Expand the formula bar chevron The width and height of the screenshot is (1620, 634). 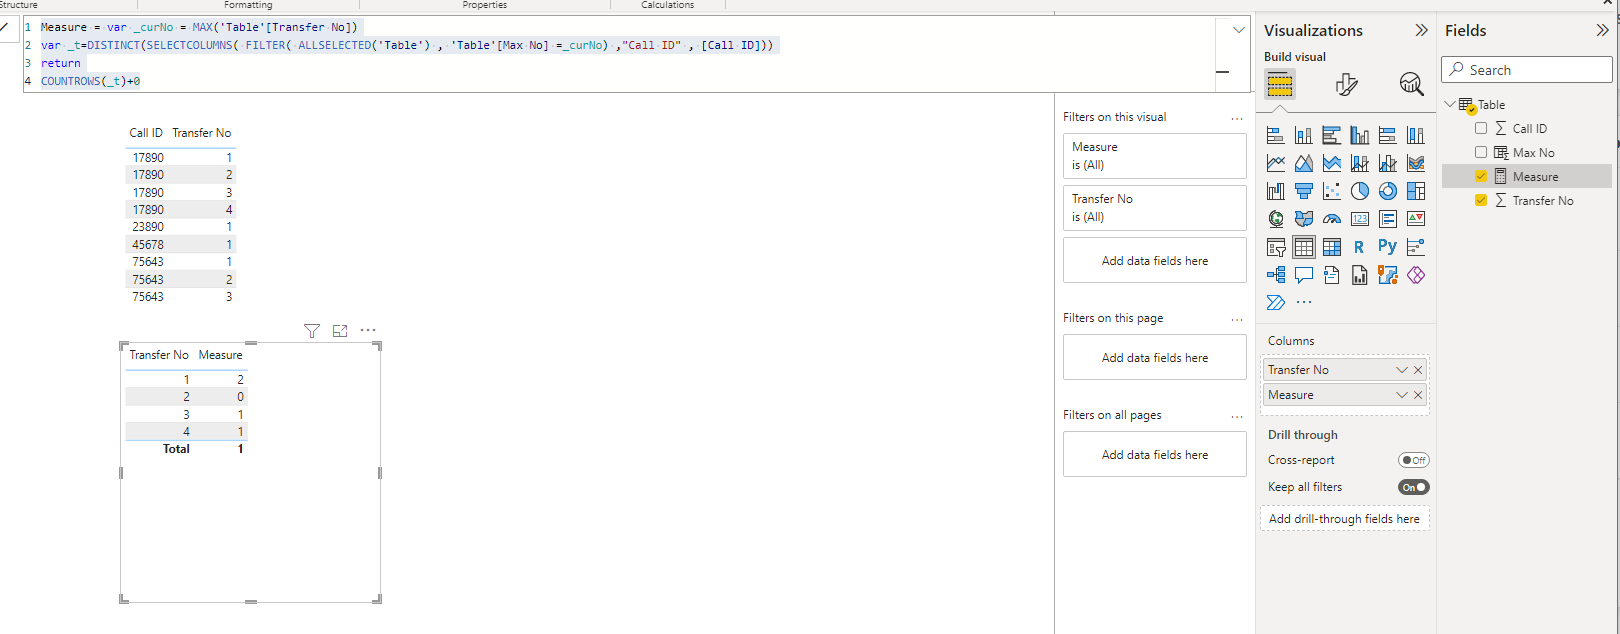tap(1238, 30)
